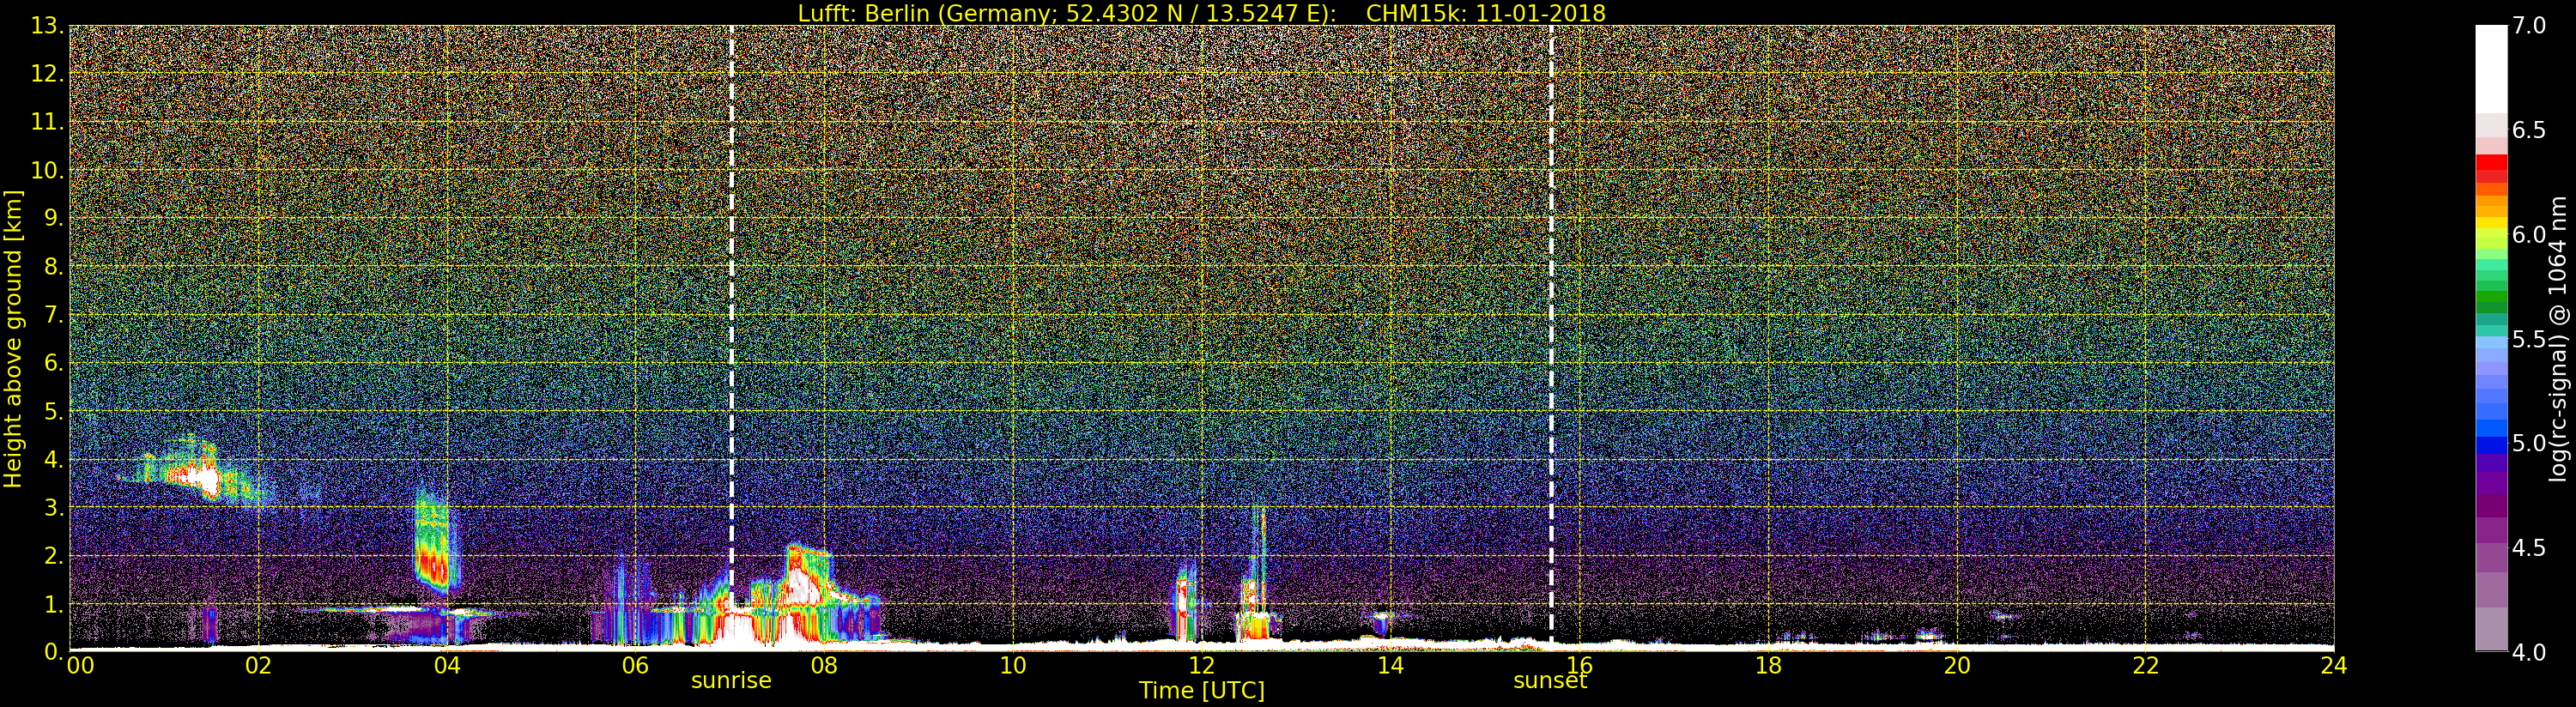Click the '5.5' colorbar tick value
The height and width of the screenshot is (707, 2576).
point(2529,339)
